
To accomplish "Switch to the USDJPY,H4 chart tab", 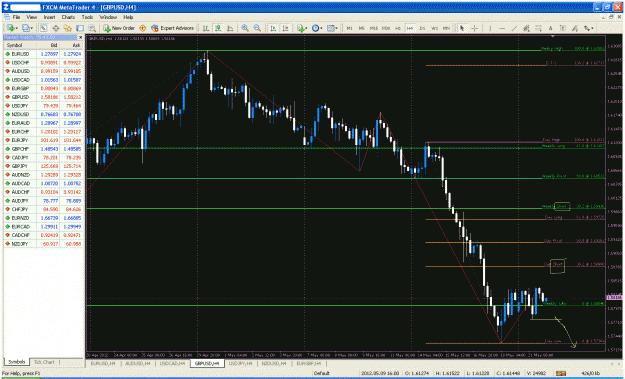I will pos(240,363).
